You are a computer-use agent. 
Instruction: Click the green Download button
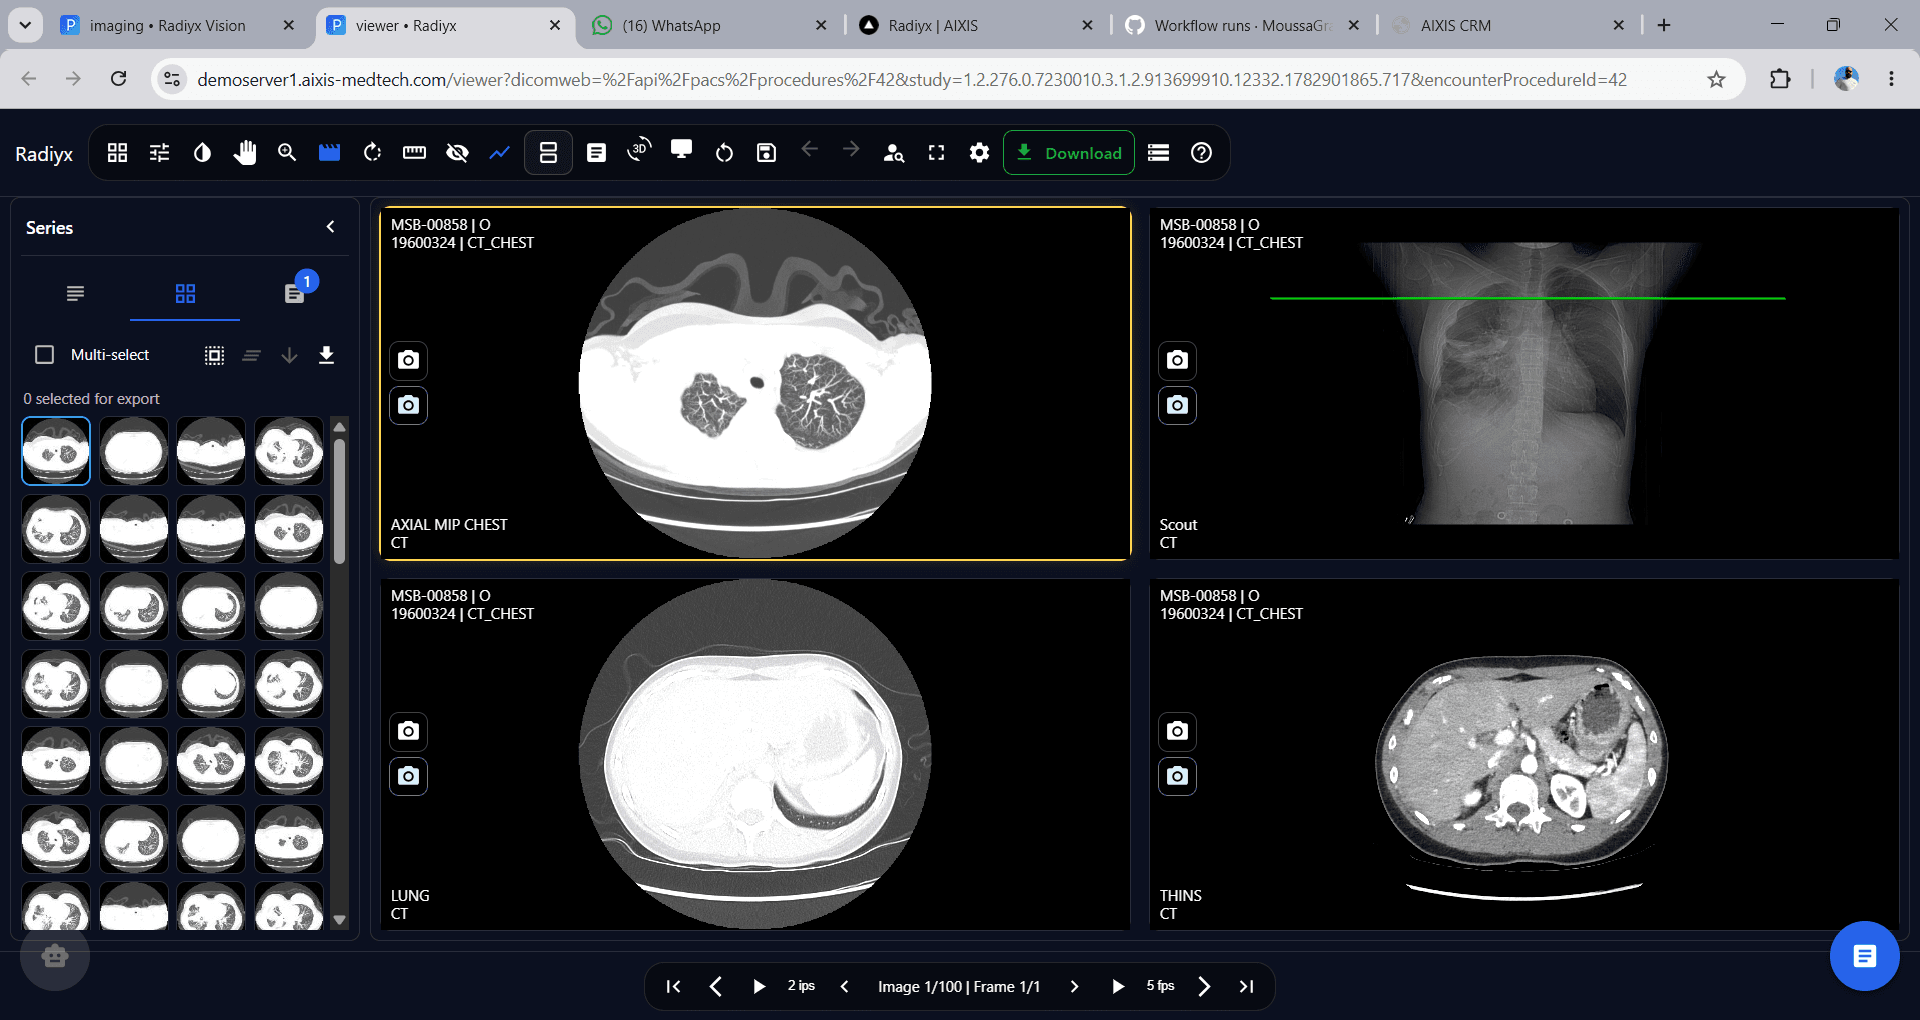pyautogui.click(x=1069, y=153)
